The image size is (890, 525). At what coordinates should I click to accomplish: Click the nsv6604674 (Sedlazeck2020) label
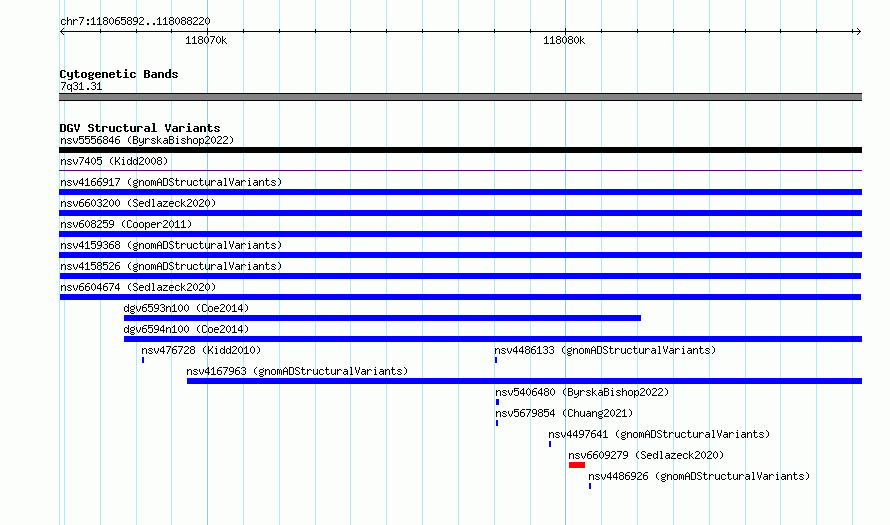138,287
